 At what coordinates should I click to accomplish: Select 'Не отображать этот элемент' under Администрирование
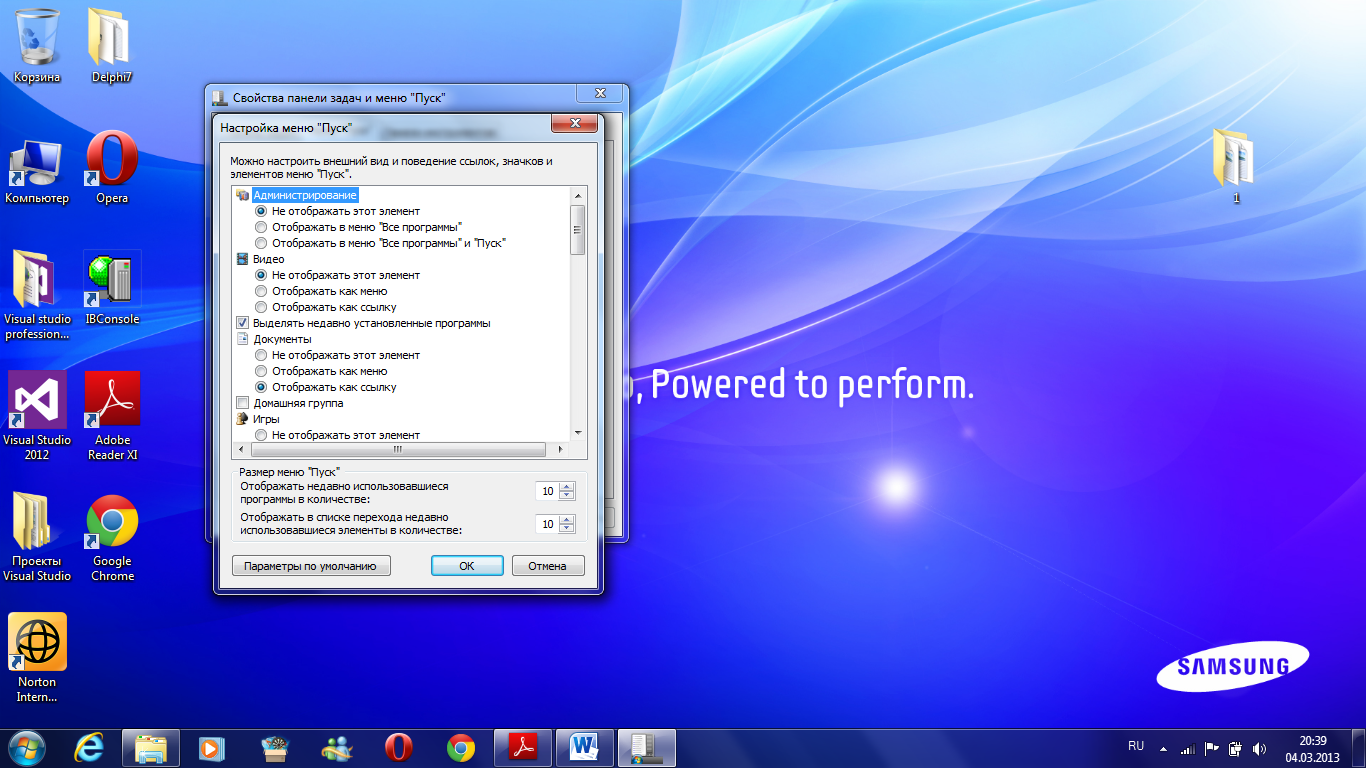tap(337, 211)
